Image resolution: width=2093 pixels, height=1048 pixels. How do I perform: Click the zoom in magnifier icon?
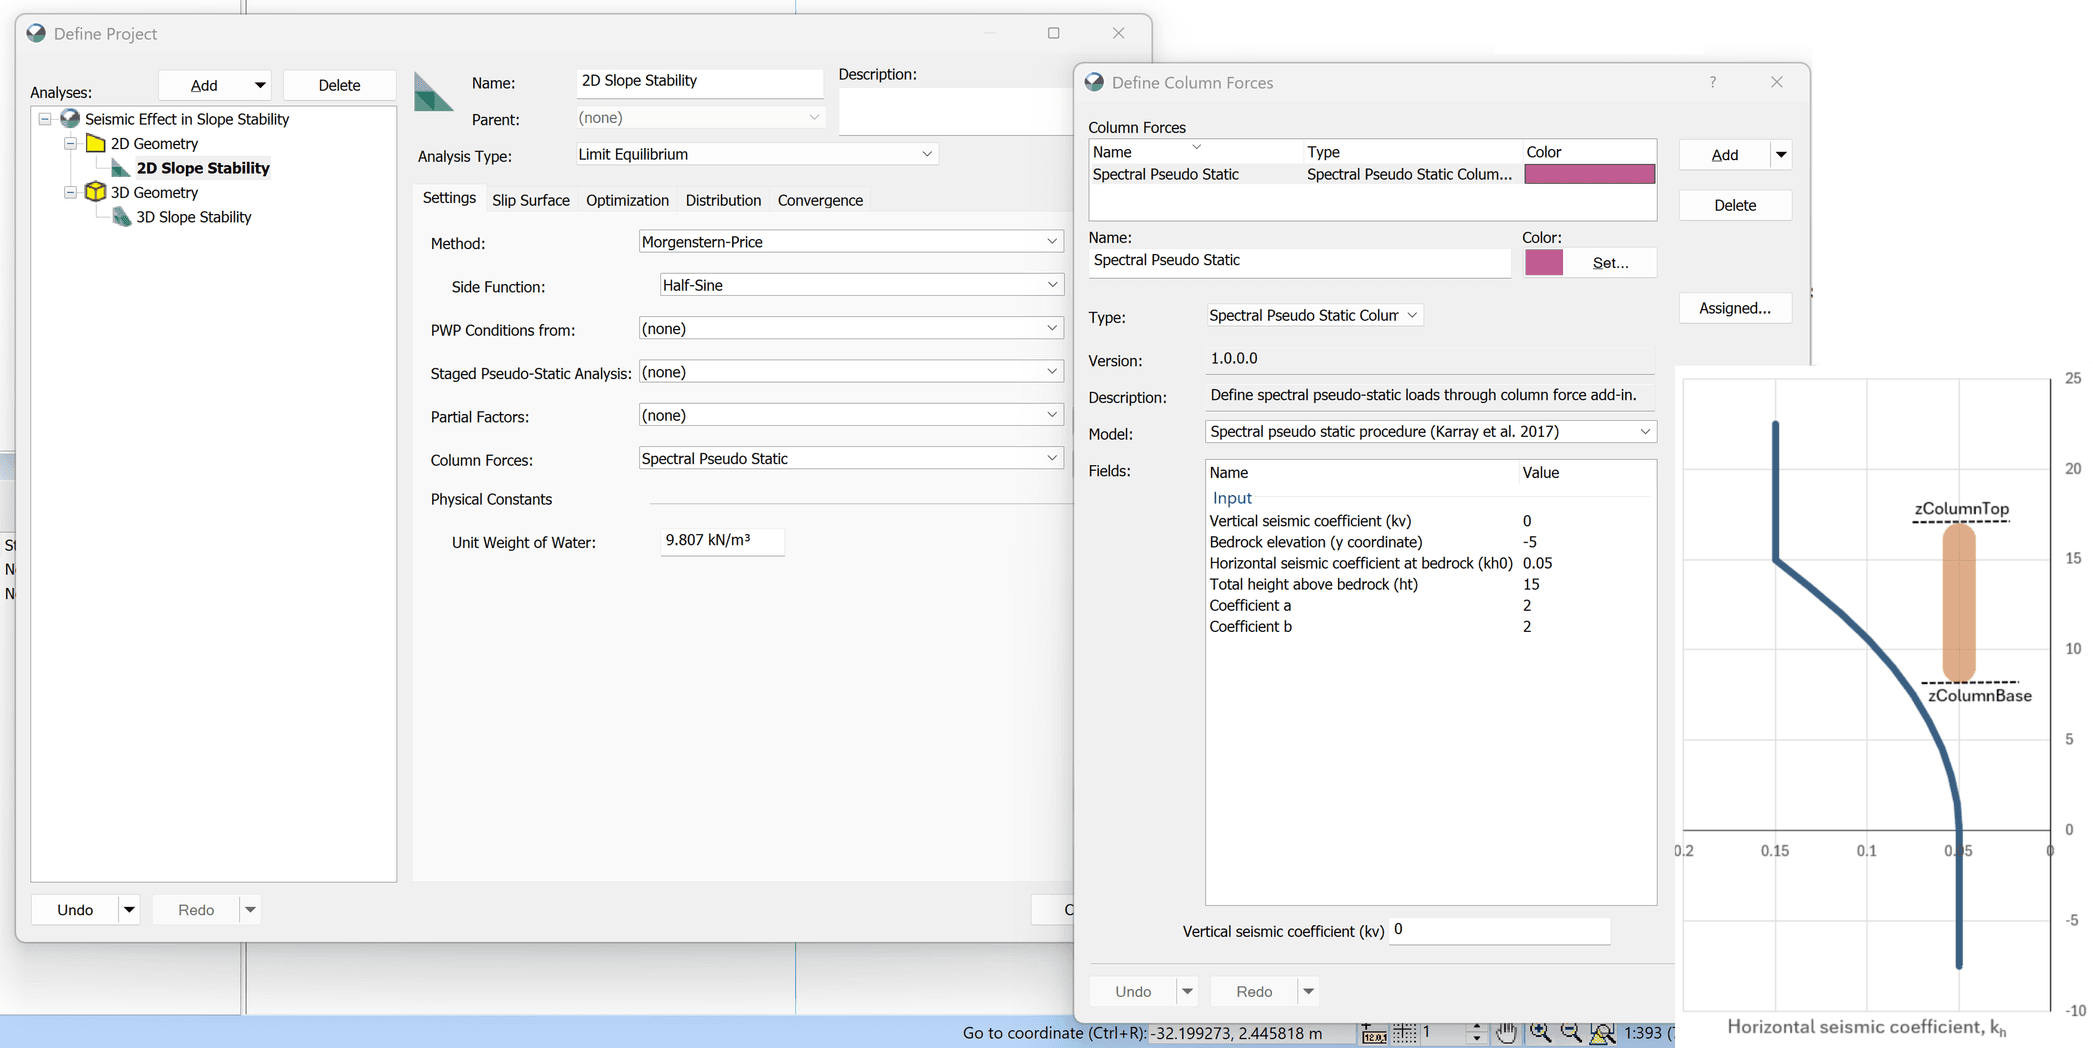[1540, 1033]
